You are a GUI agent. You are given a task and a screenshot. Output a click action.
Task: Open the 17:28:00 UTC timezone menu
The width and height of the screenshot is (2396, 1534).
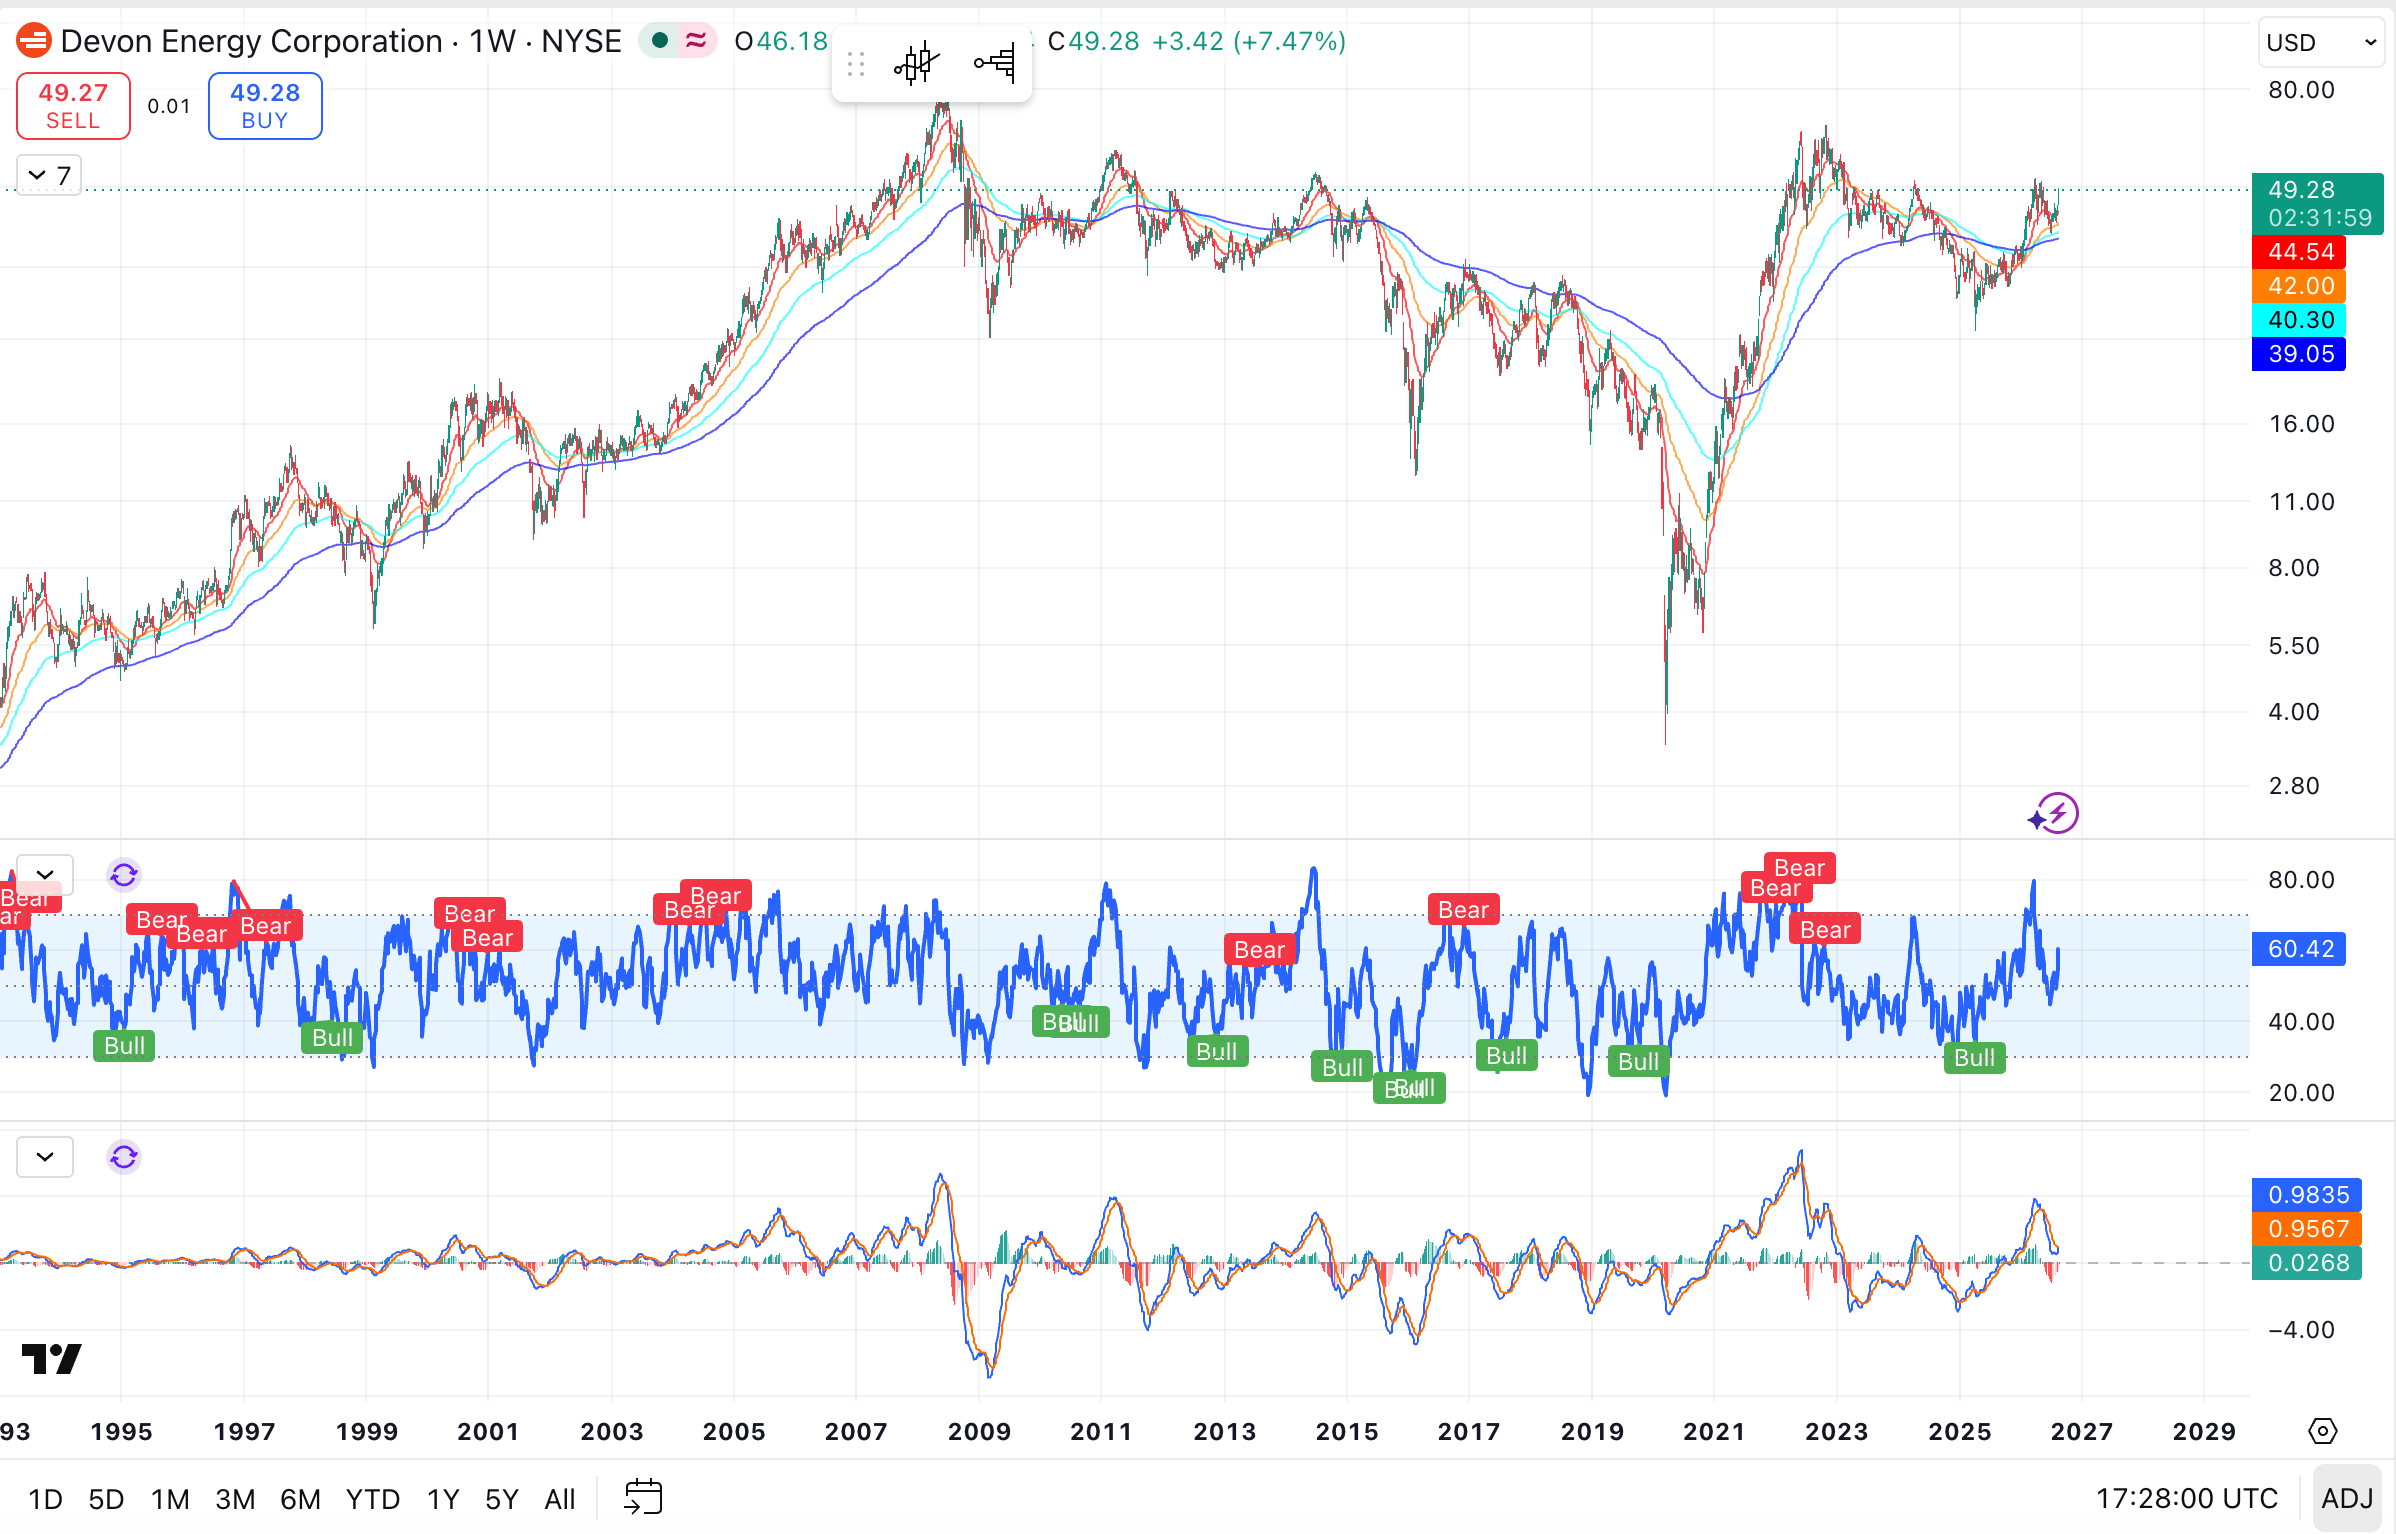[2186, 1498]
